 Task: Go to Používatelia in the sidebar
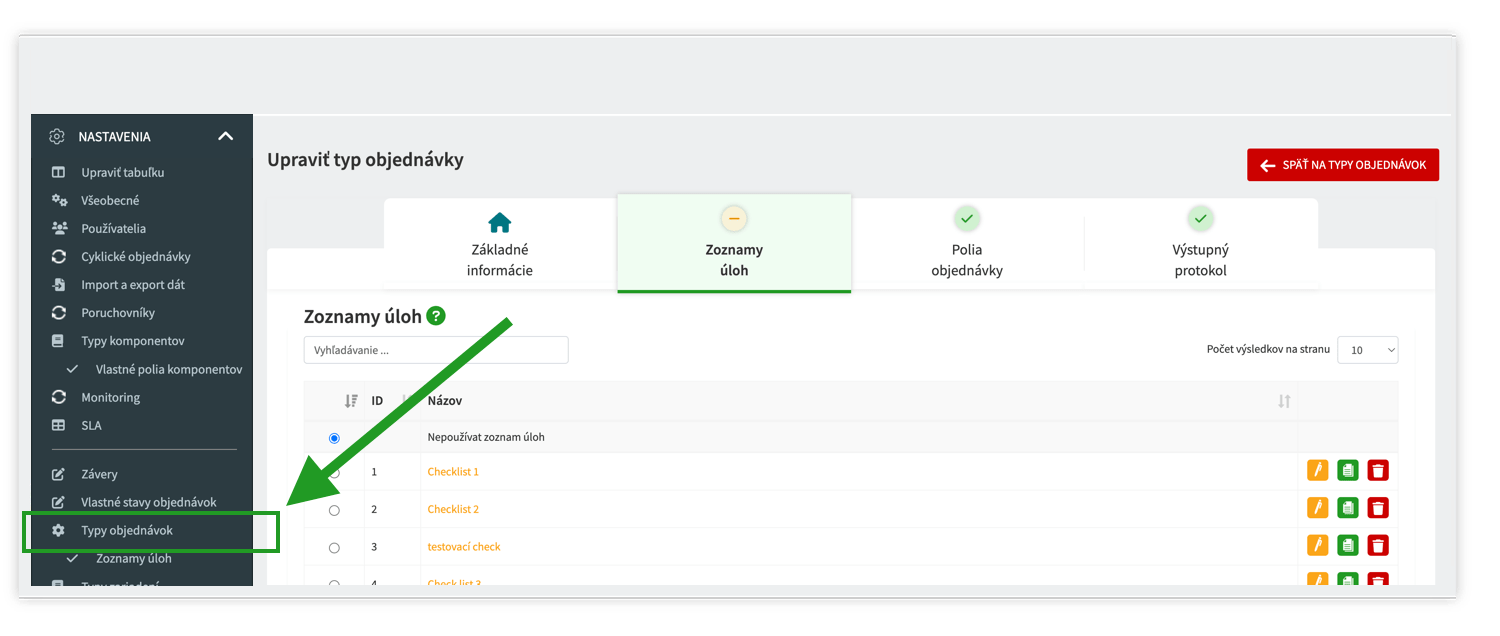pos(113,228)
